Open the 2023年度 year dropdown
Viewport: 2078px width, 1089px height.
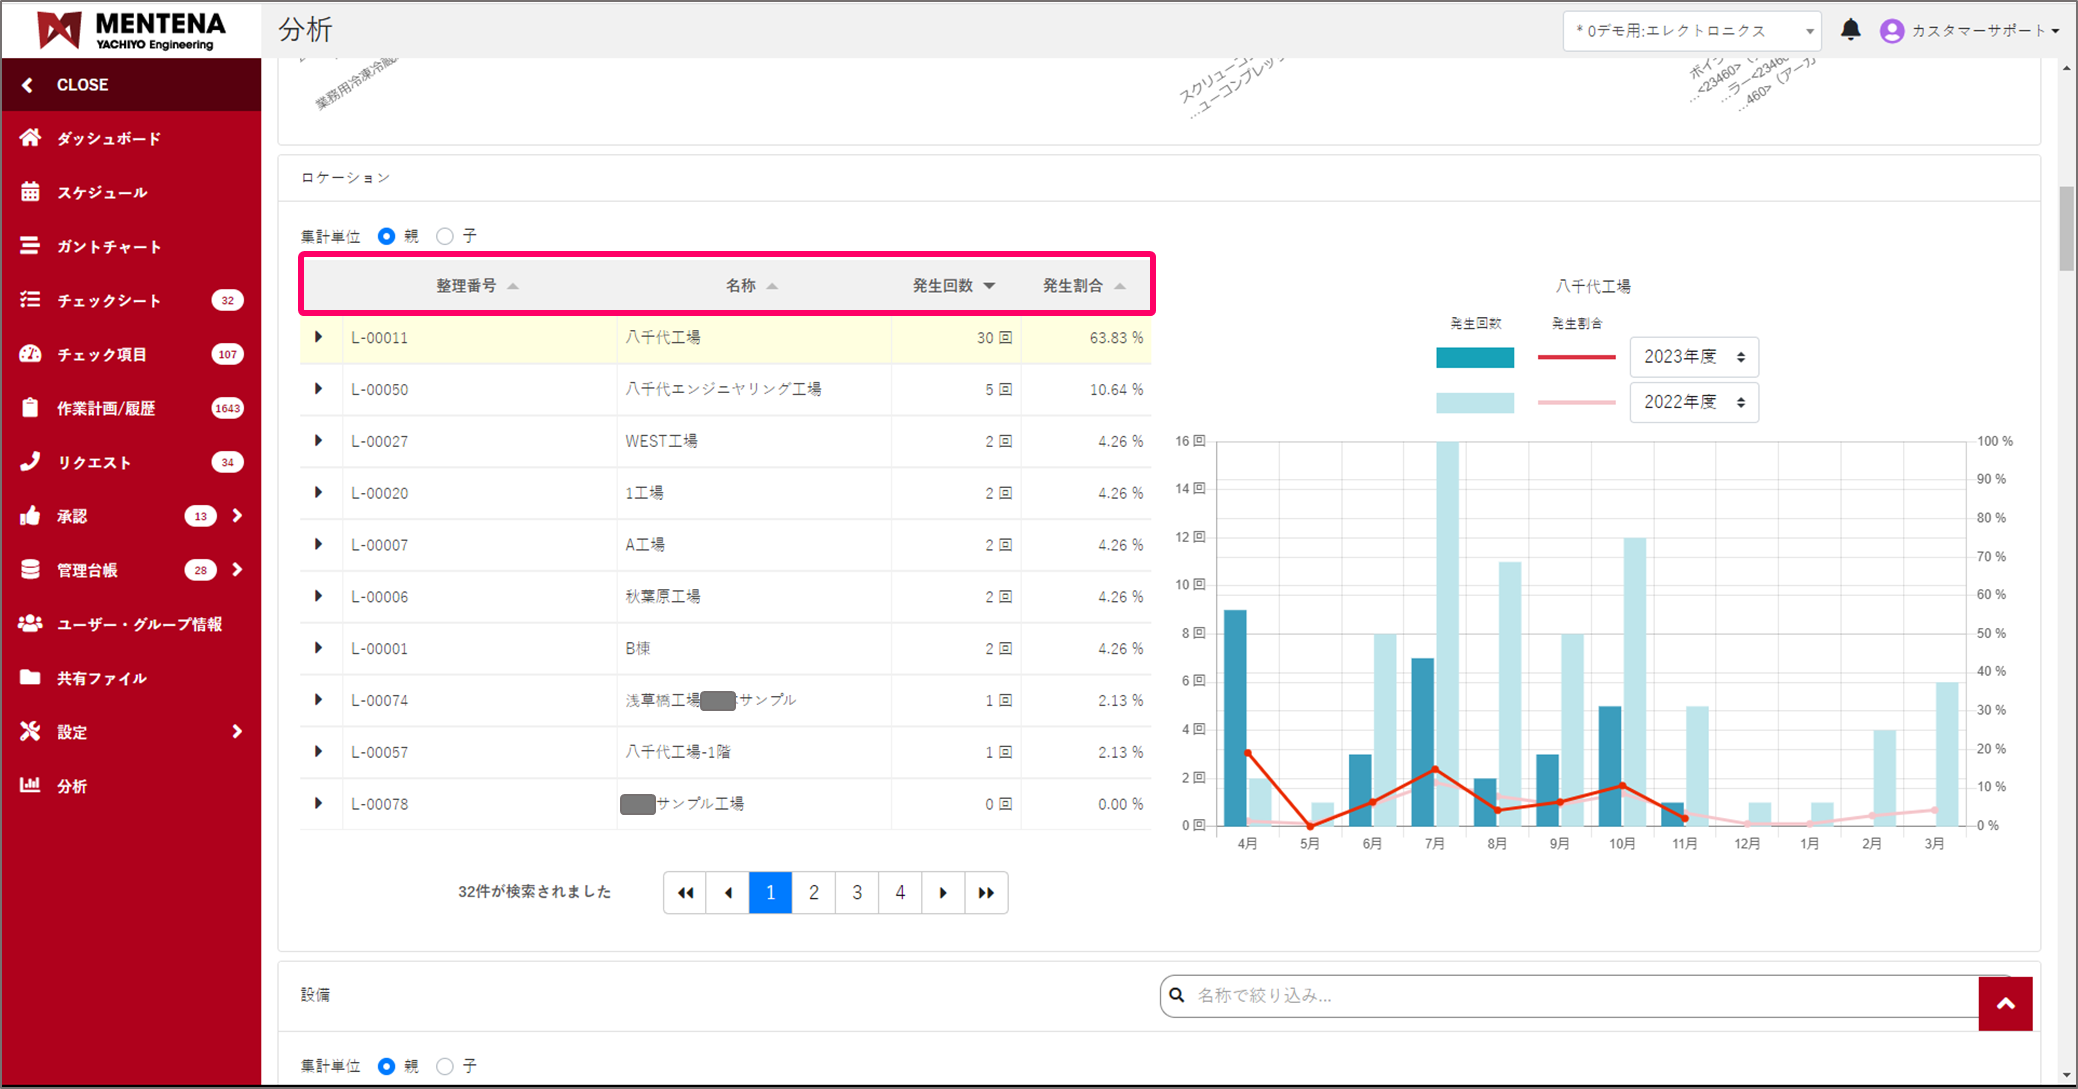point(1693,357)
